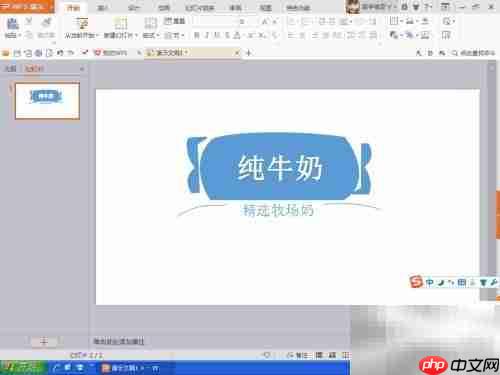Image resolution: width=500 pixels, height=375 pixels.
Task: Expand the 节 section dropdown
Action: click(x=174, y=35)
